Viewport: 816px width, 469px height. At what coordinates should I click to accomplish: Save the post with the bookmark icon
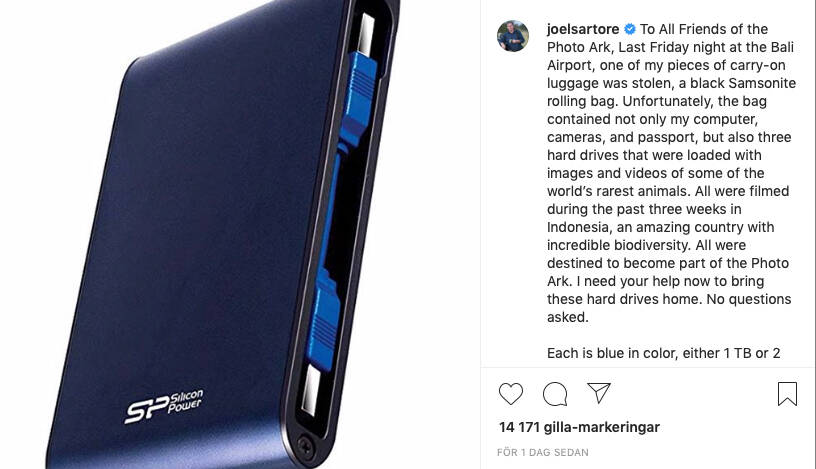coord(787,394)
